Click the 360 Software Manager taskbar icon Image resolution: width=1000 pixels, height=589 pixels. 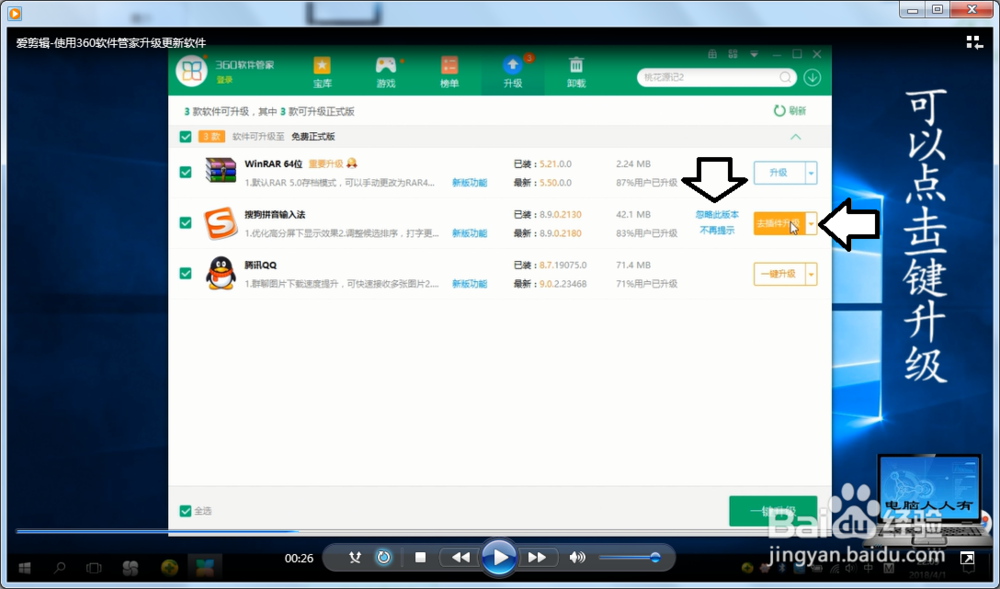pyautogui.click(x=204, y=567)
